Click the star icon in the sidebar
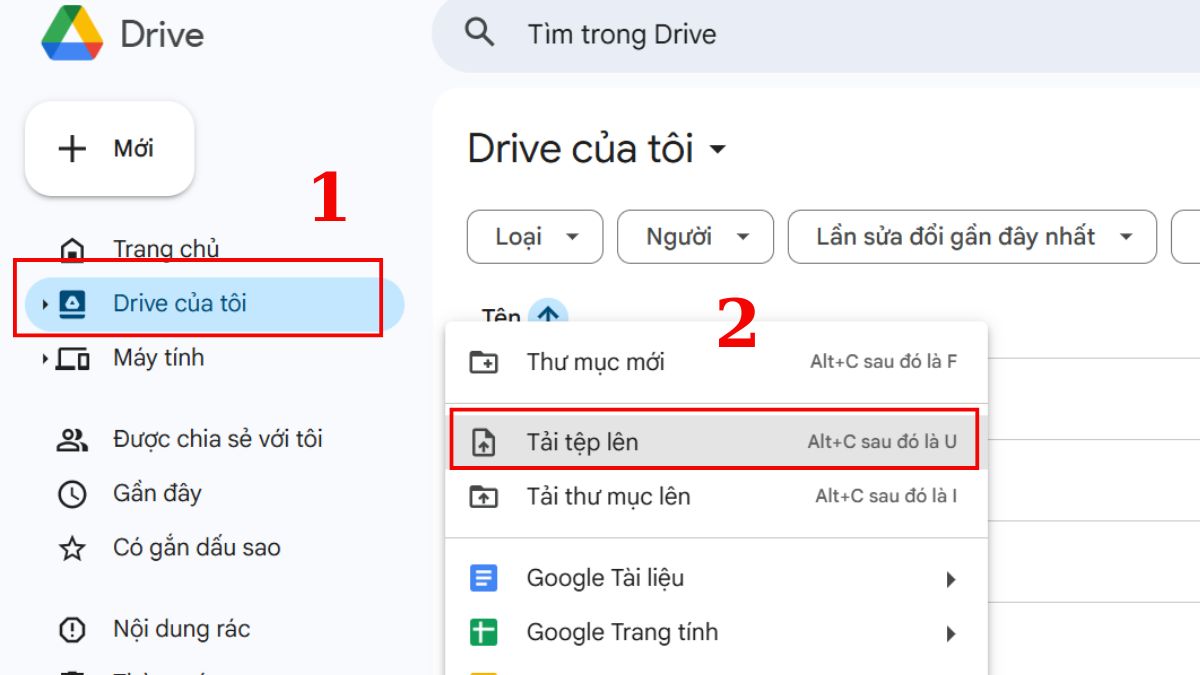1200x675 pixels. tap(72, 548)
